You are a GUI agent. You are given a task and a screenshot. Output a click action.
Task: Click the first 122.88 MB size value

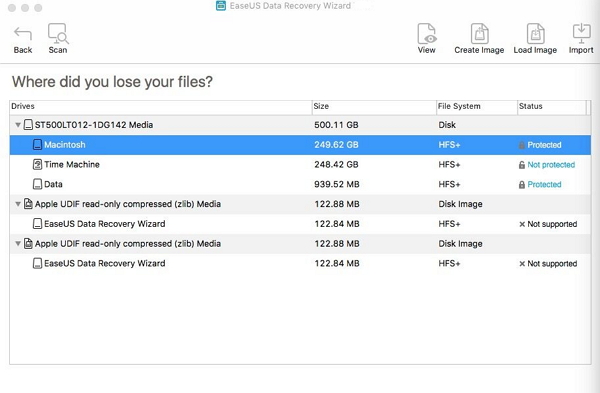[x=337, y=204]
